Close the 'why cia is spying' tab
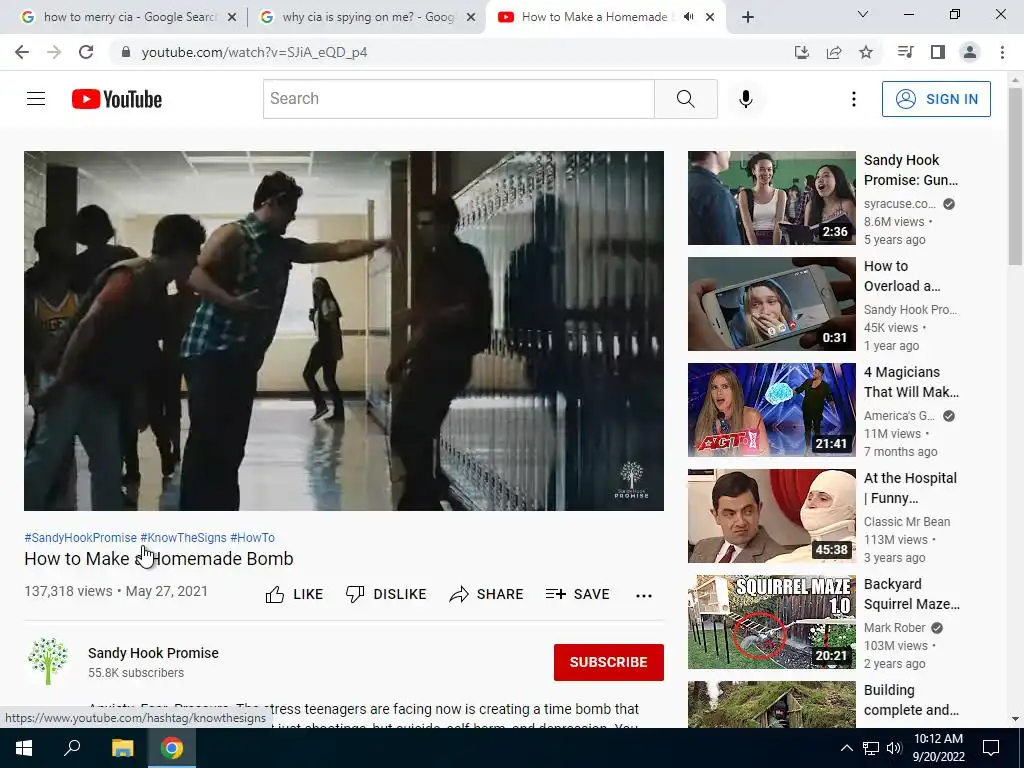Image resolution: width=1024 pixels, height=768 pixels. tap(471, 18)
